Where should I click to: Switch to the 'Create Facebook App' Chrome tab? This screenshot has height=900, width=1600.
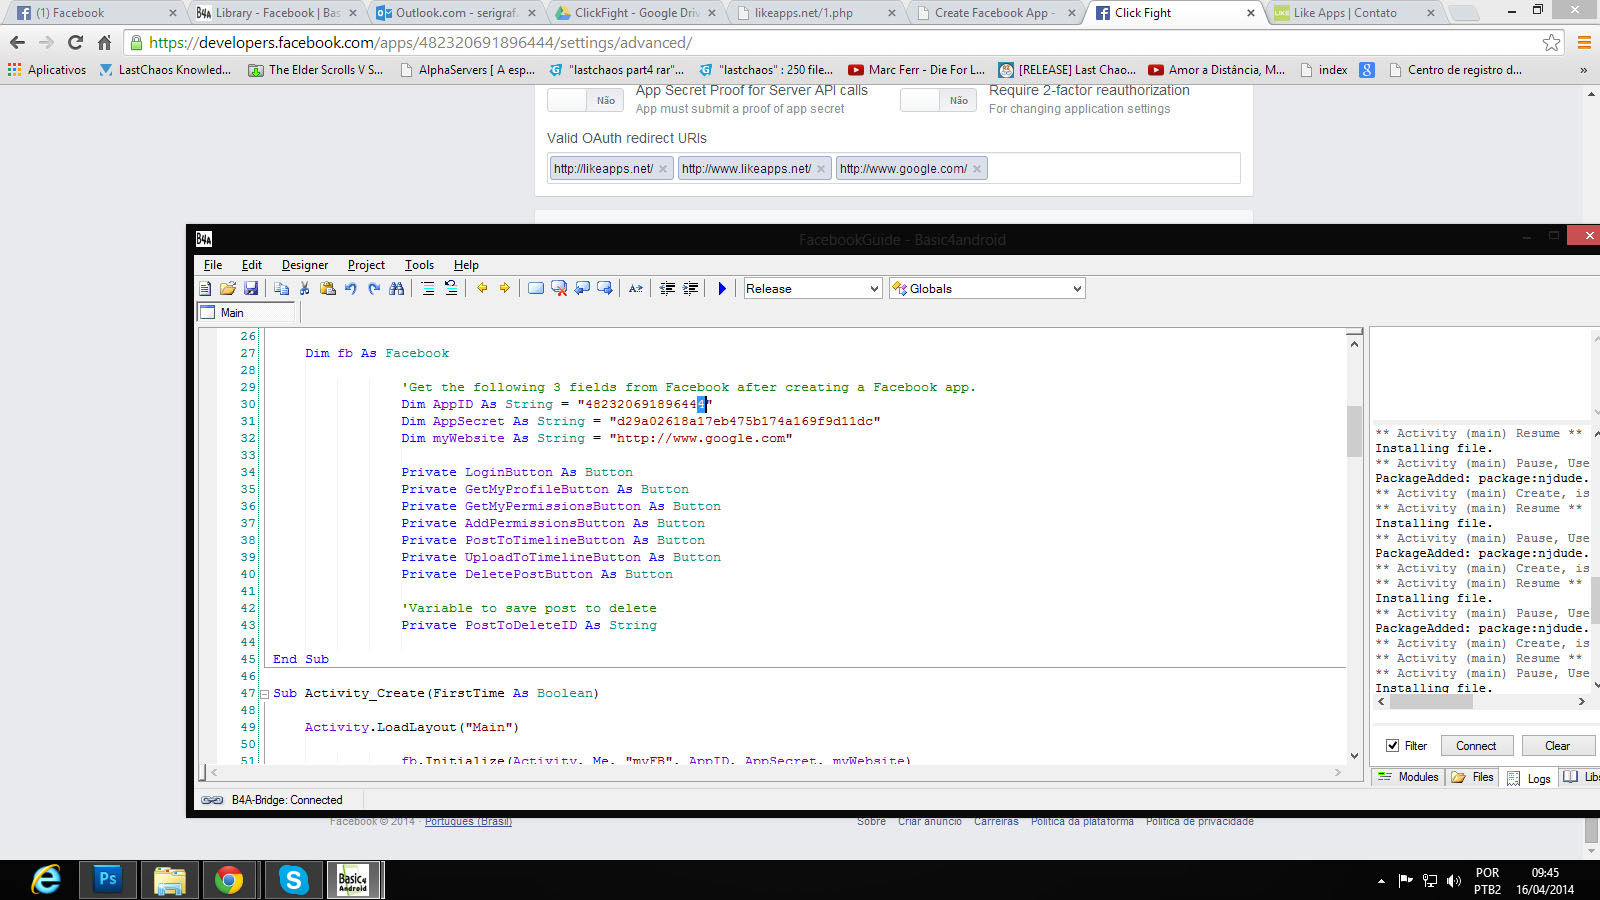[995, 13]
